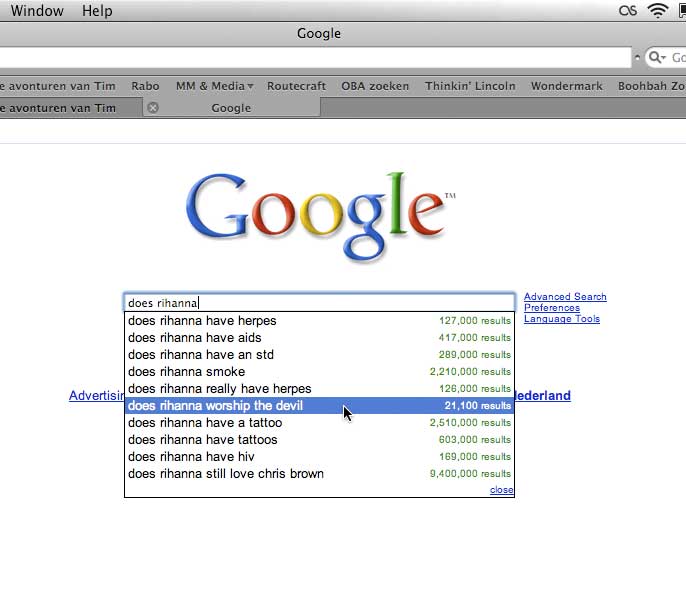
Task: Click the Google window title text
Action: [319, 33]
